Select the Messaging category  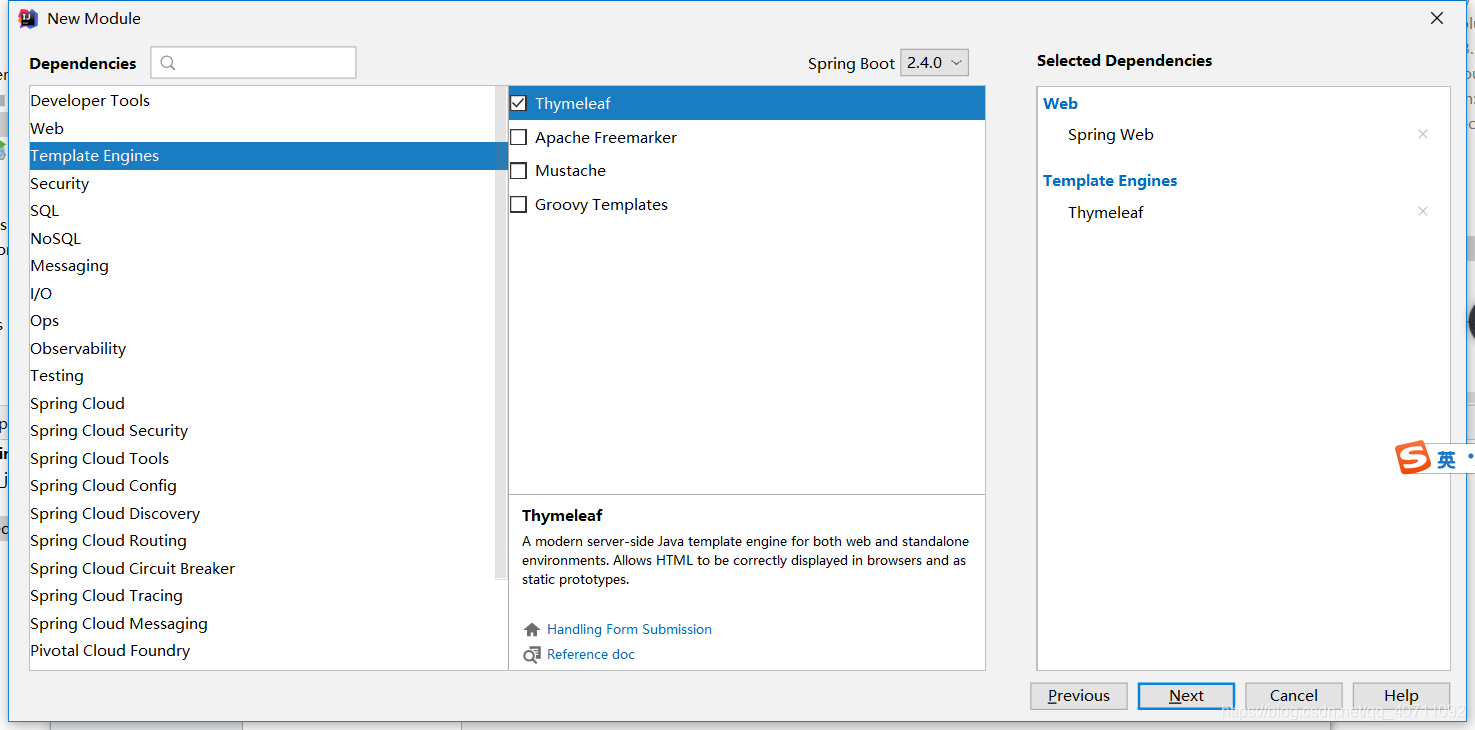(262, 266)
